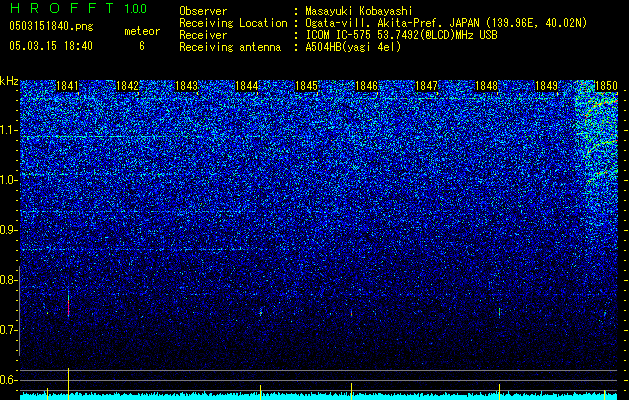
Task: Click the date stamp 05.03.15 18:40
Action: [x=51, y=46]
